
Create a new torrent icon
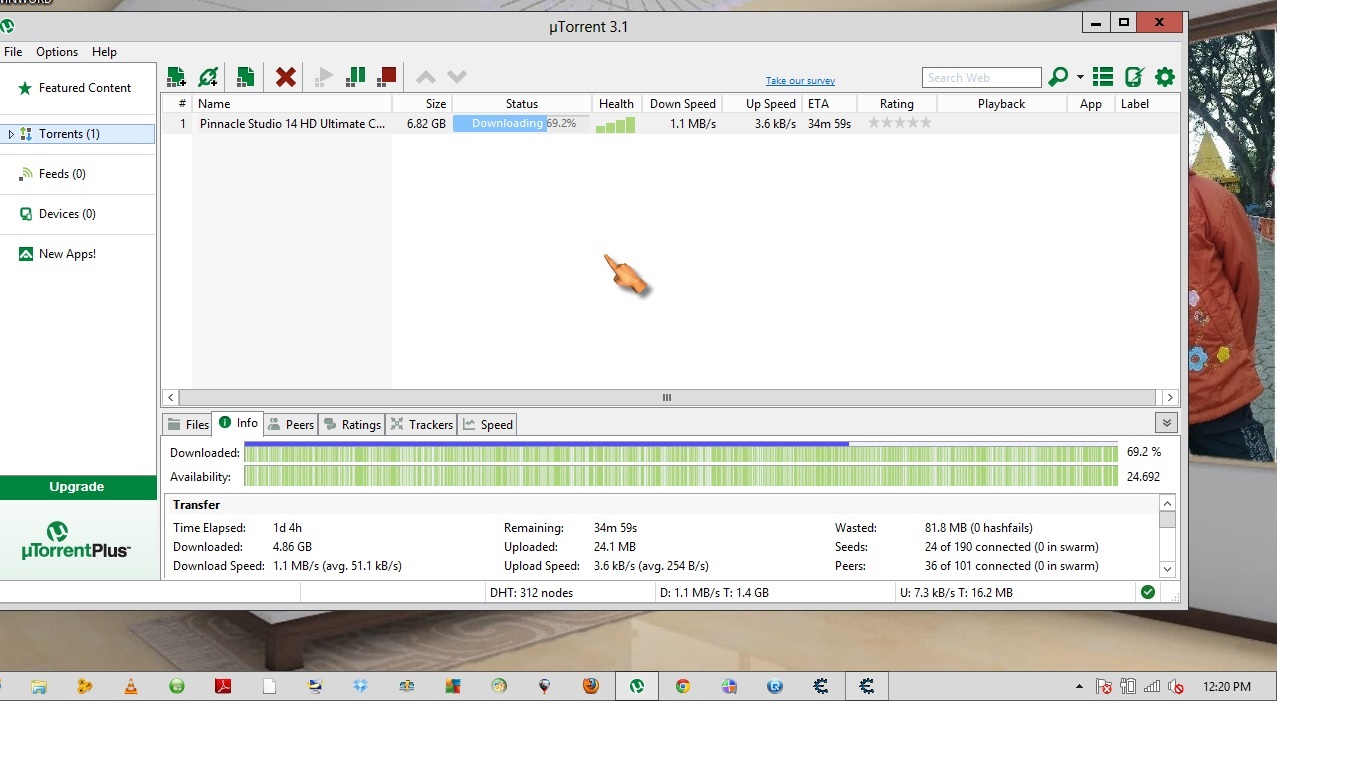245,76
